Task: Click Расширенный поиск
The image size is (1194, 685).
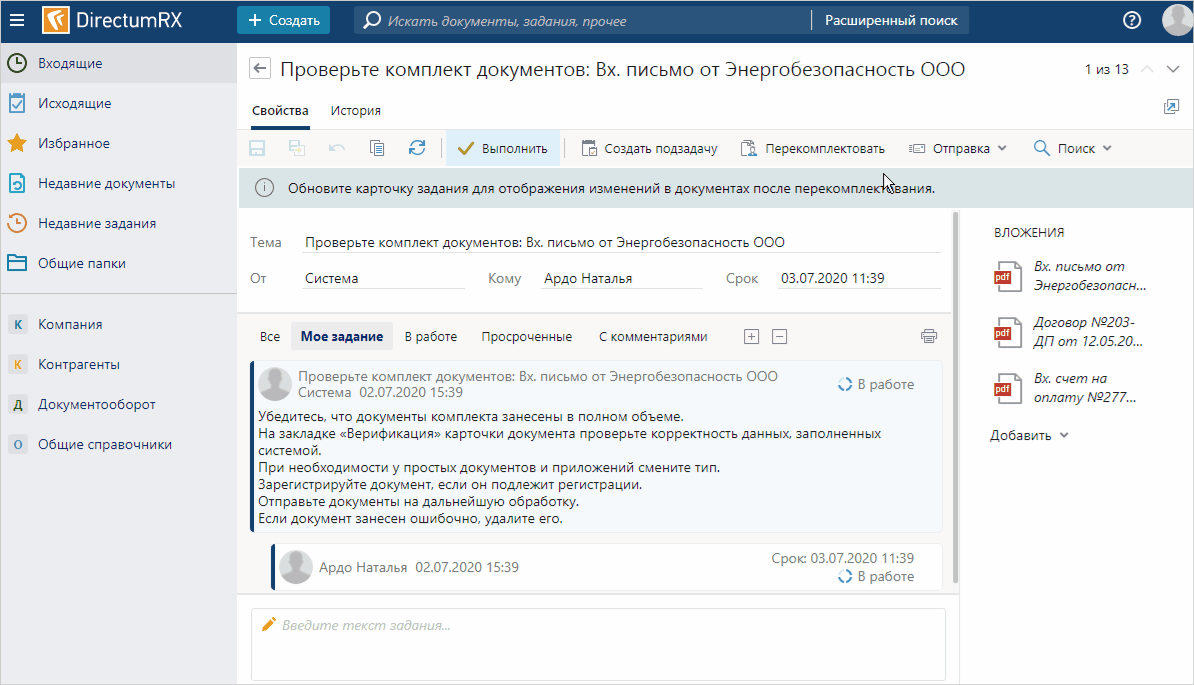Action: [x=891, y=21]
